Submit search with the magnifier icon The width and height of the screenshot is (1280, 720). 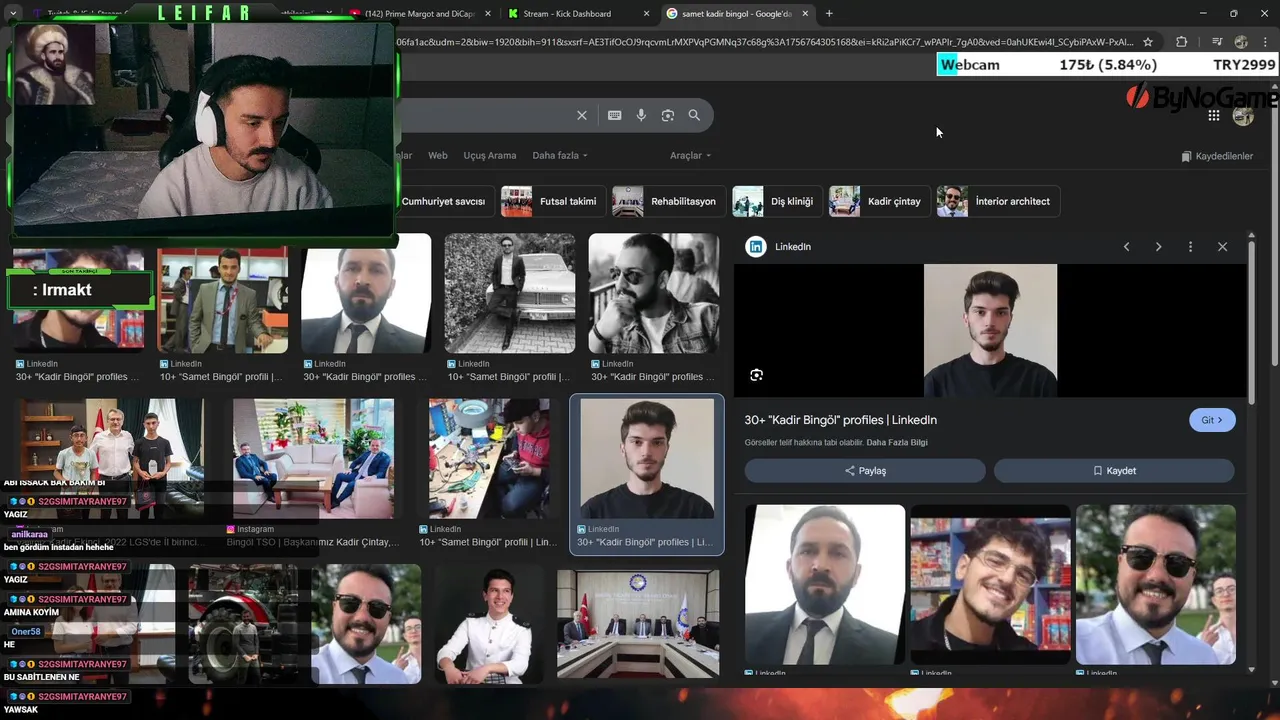coord(694,115)
